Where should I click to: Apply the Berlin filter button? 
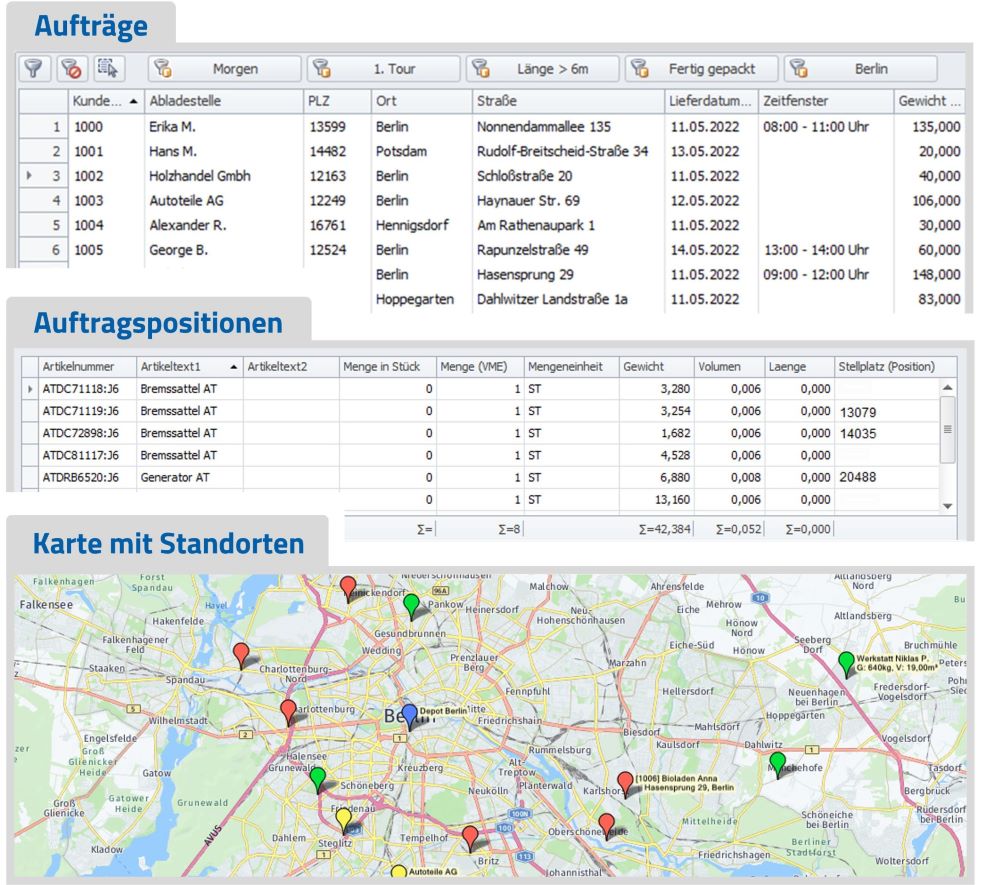[x=860, y=69]
